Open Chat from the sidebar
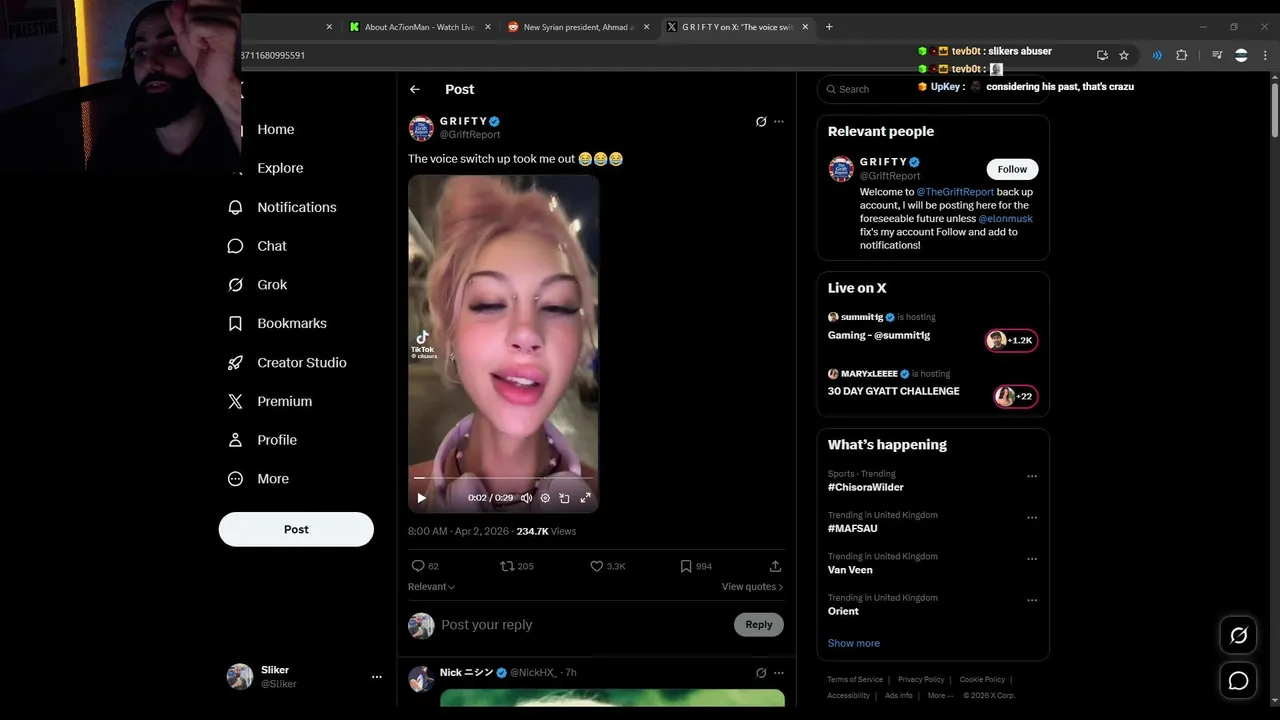This screenshot has height=720, width=1280. pos(257,246)
